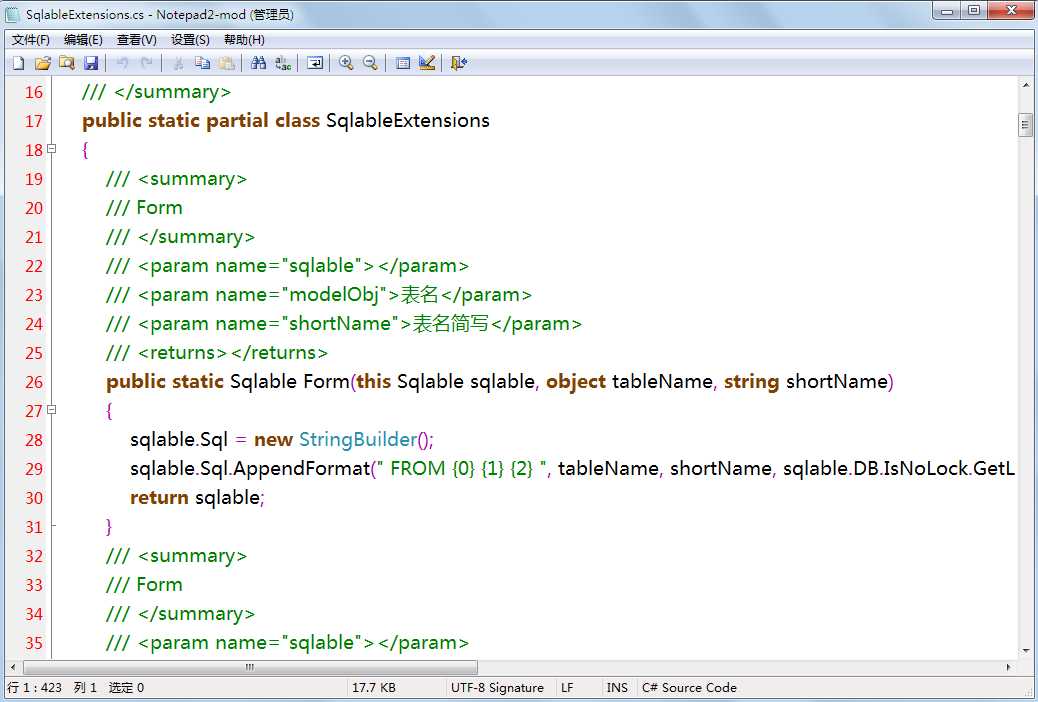This screenshot has width=1038, height=702.
Task: Click horizontal scrollbar right arrow
Action: point(1008,667)
